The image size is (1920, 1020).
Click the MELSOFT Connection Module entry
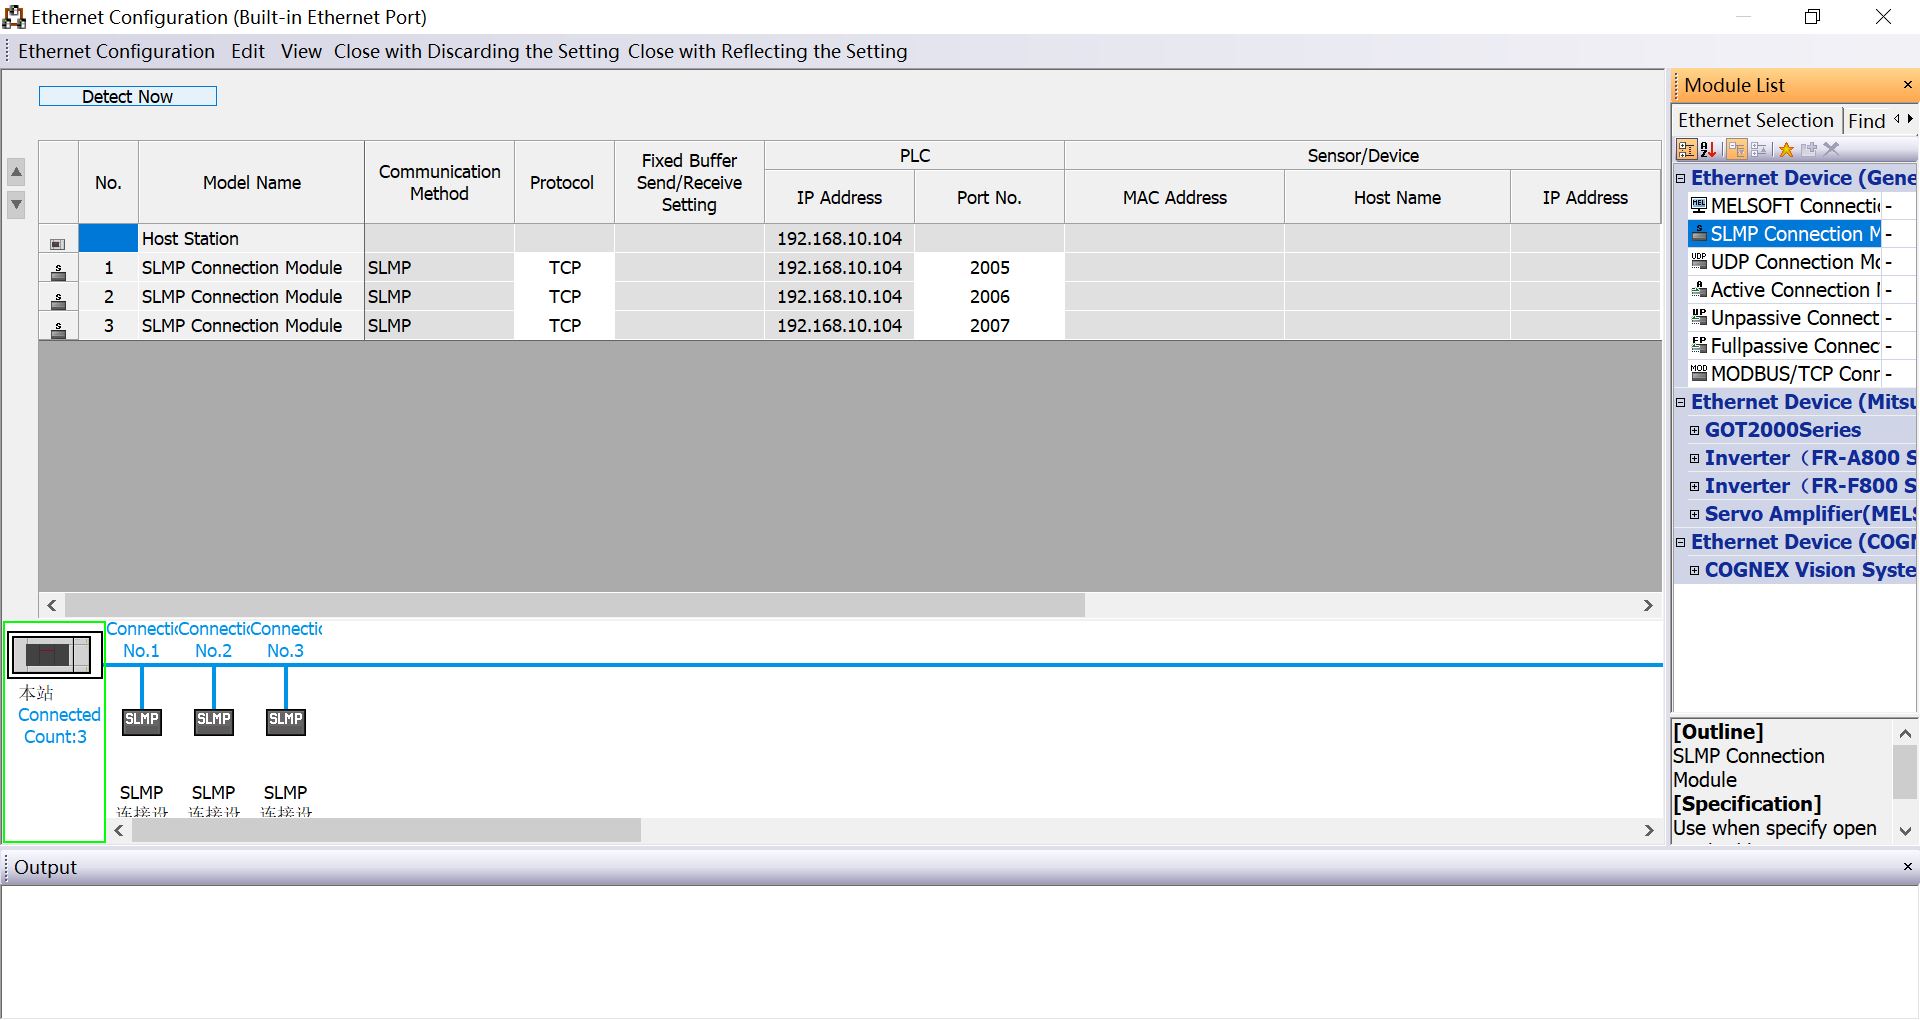click(1790, 205)
